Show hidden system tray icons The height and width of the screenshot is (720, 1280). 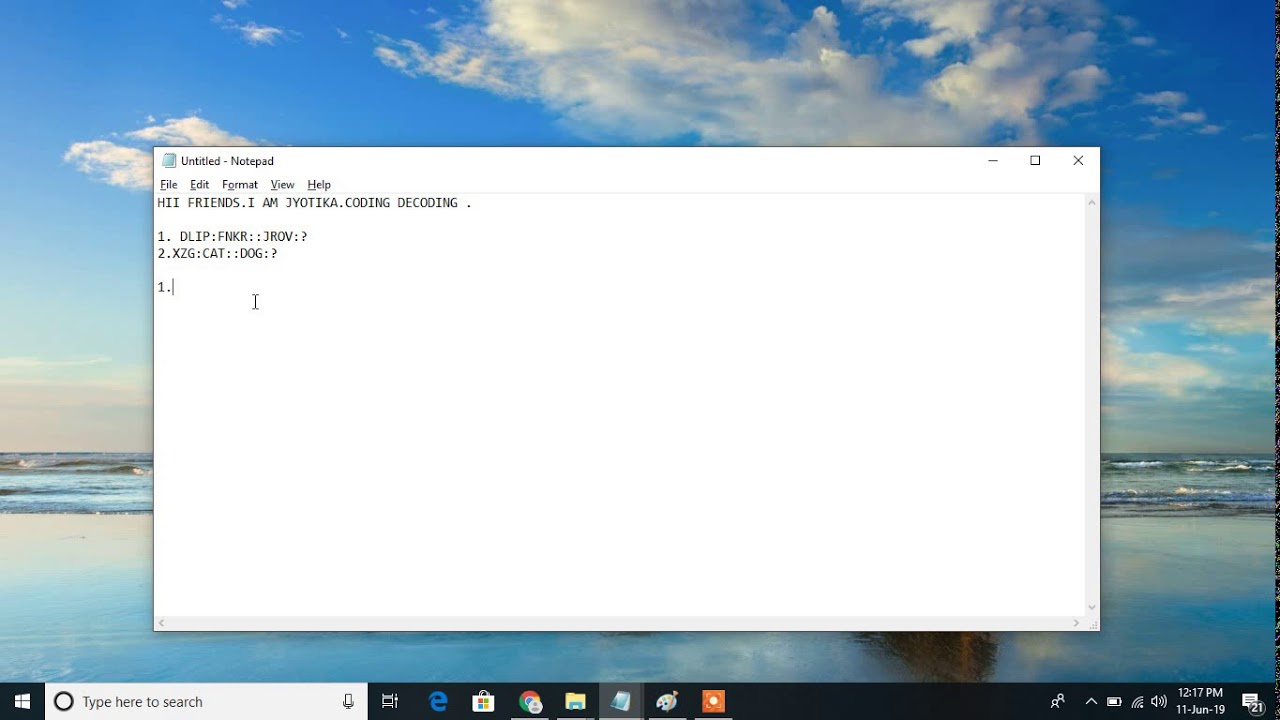(1091, 702)
